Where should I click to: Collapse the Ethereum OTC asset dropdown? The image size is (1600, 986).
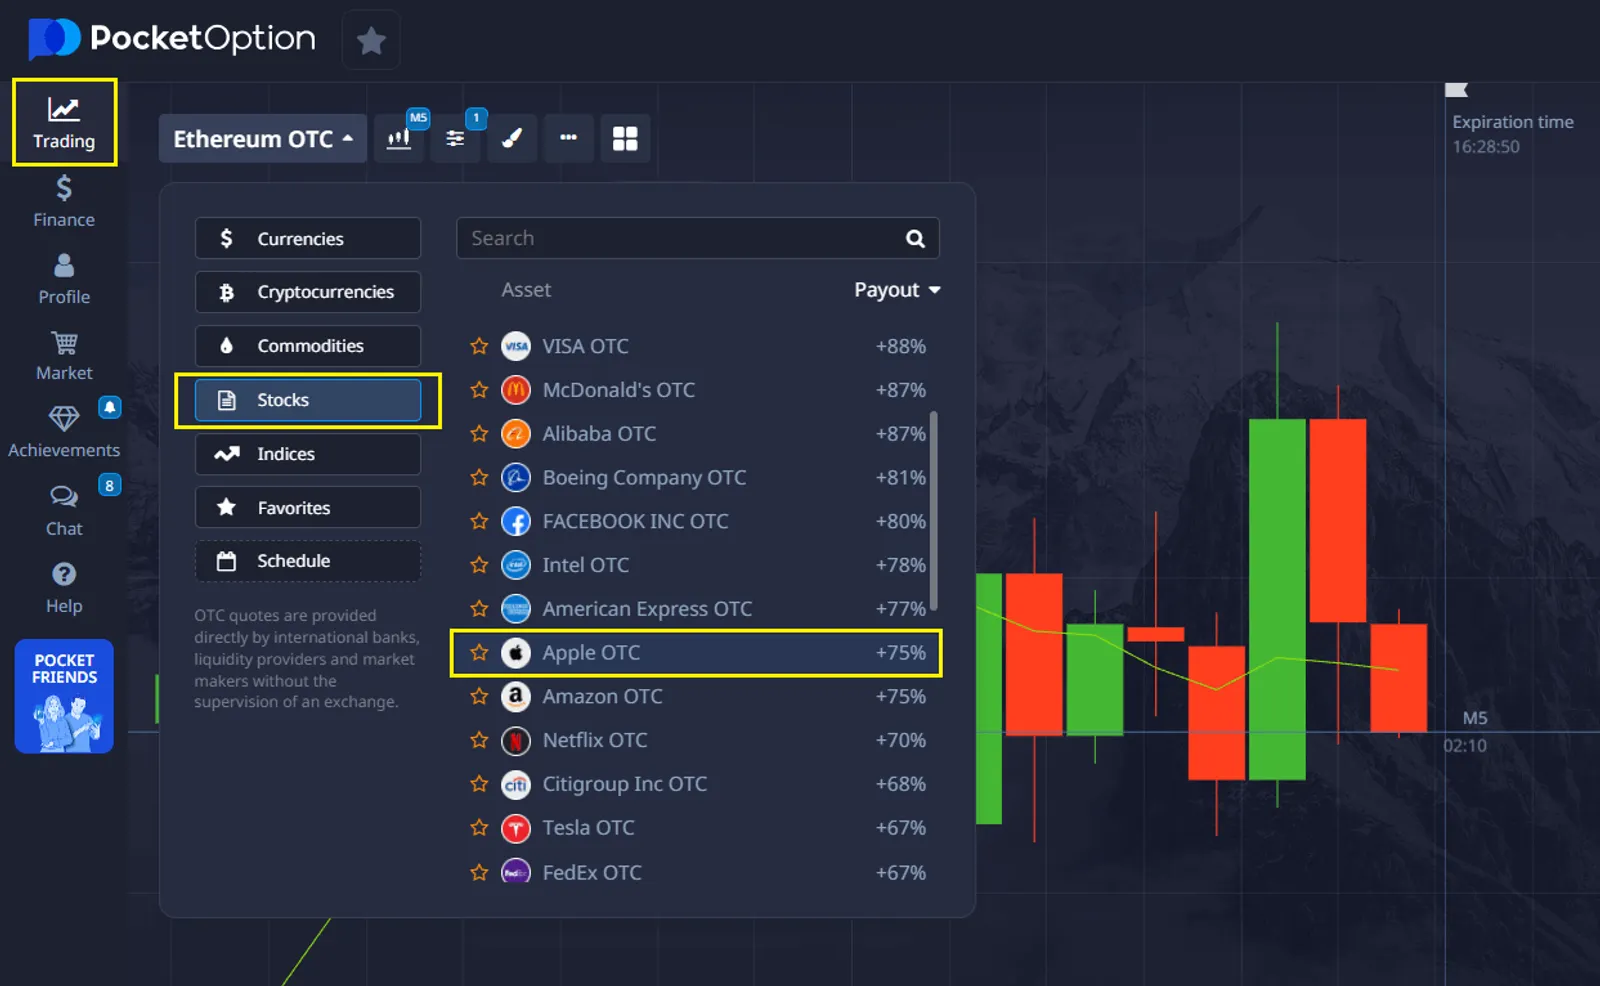[x=262, y=139]
